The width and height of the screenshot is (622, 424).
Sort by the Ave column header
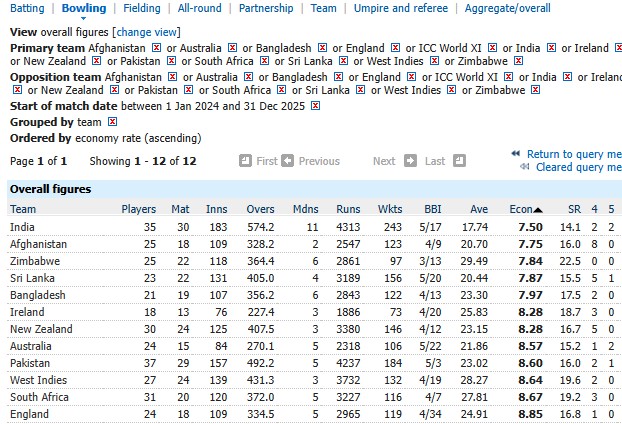pos(479,209)
